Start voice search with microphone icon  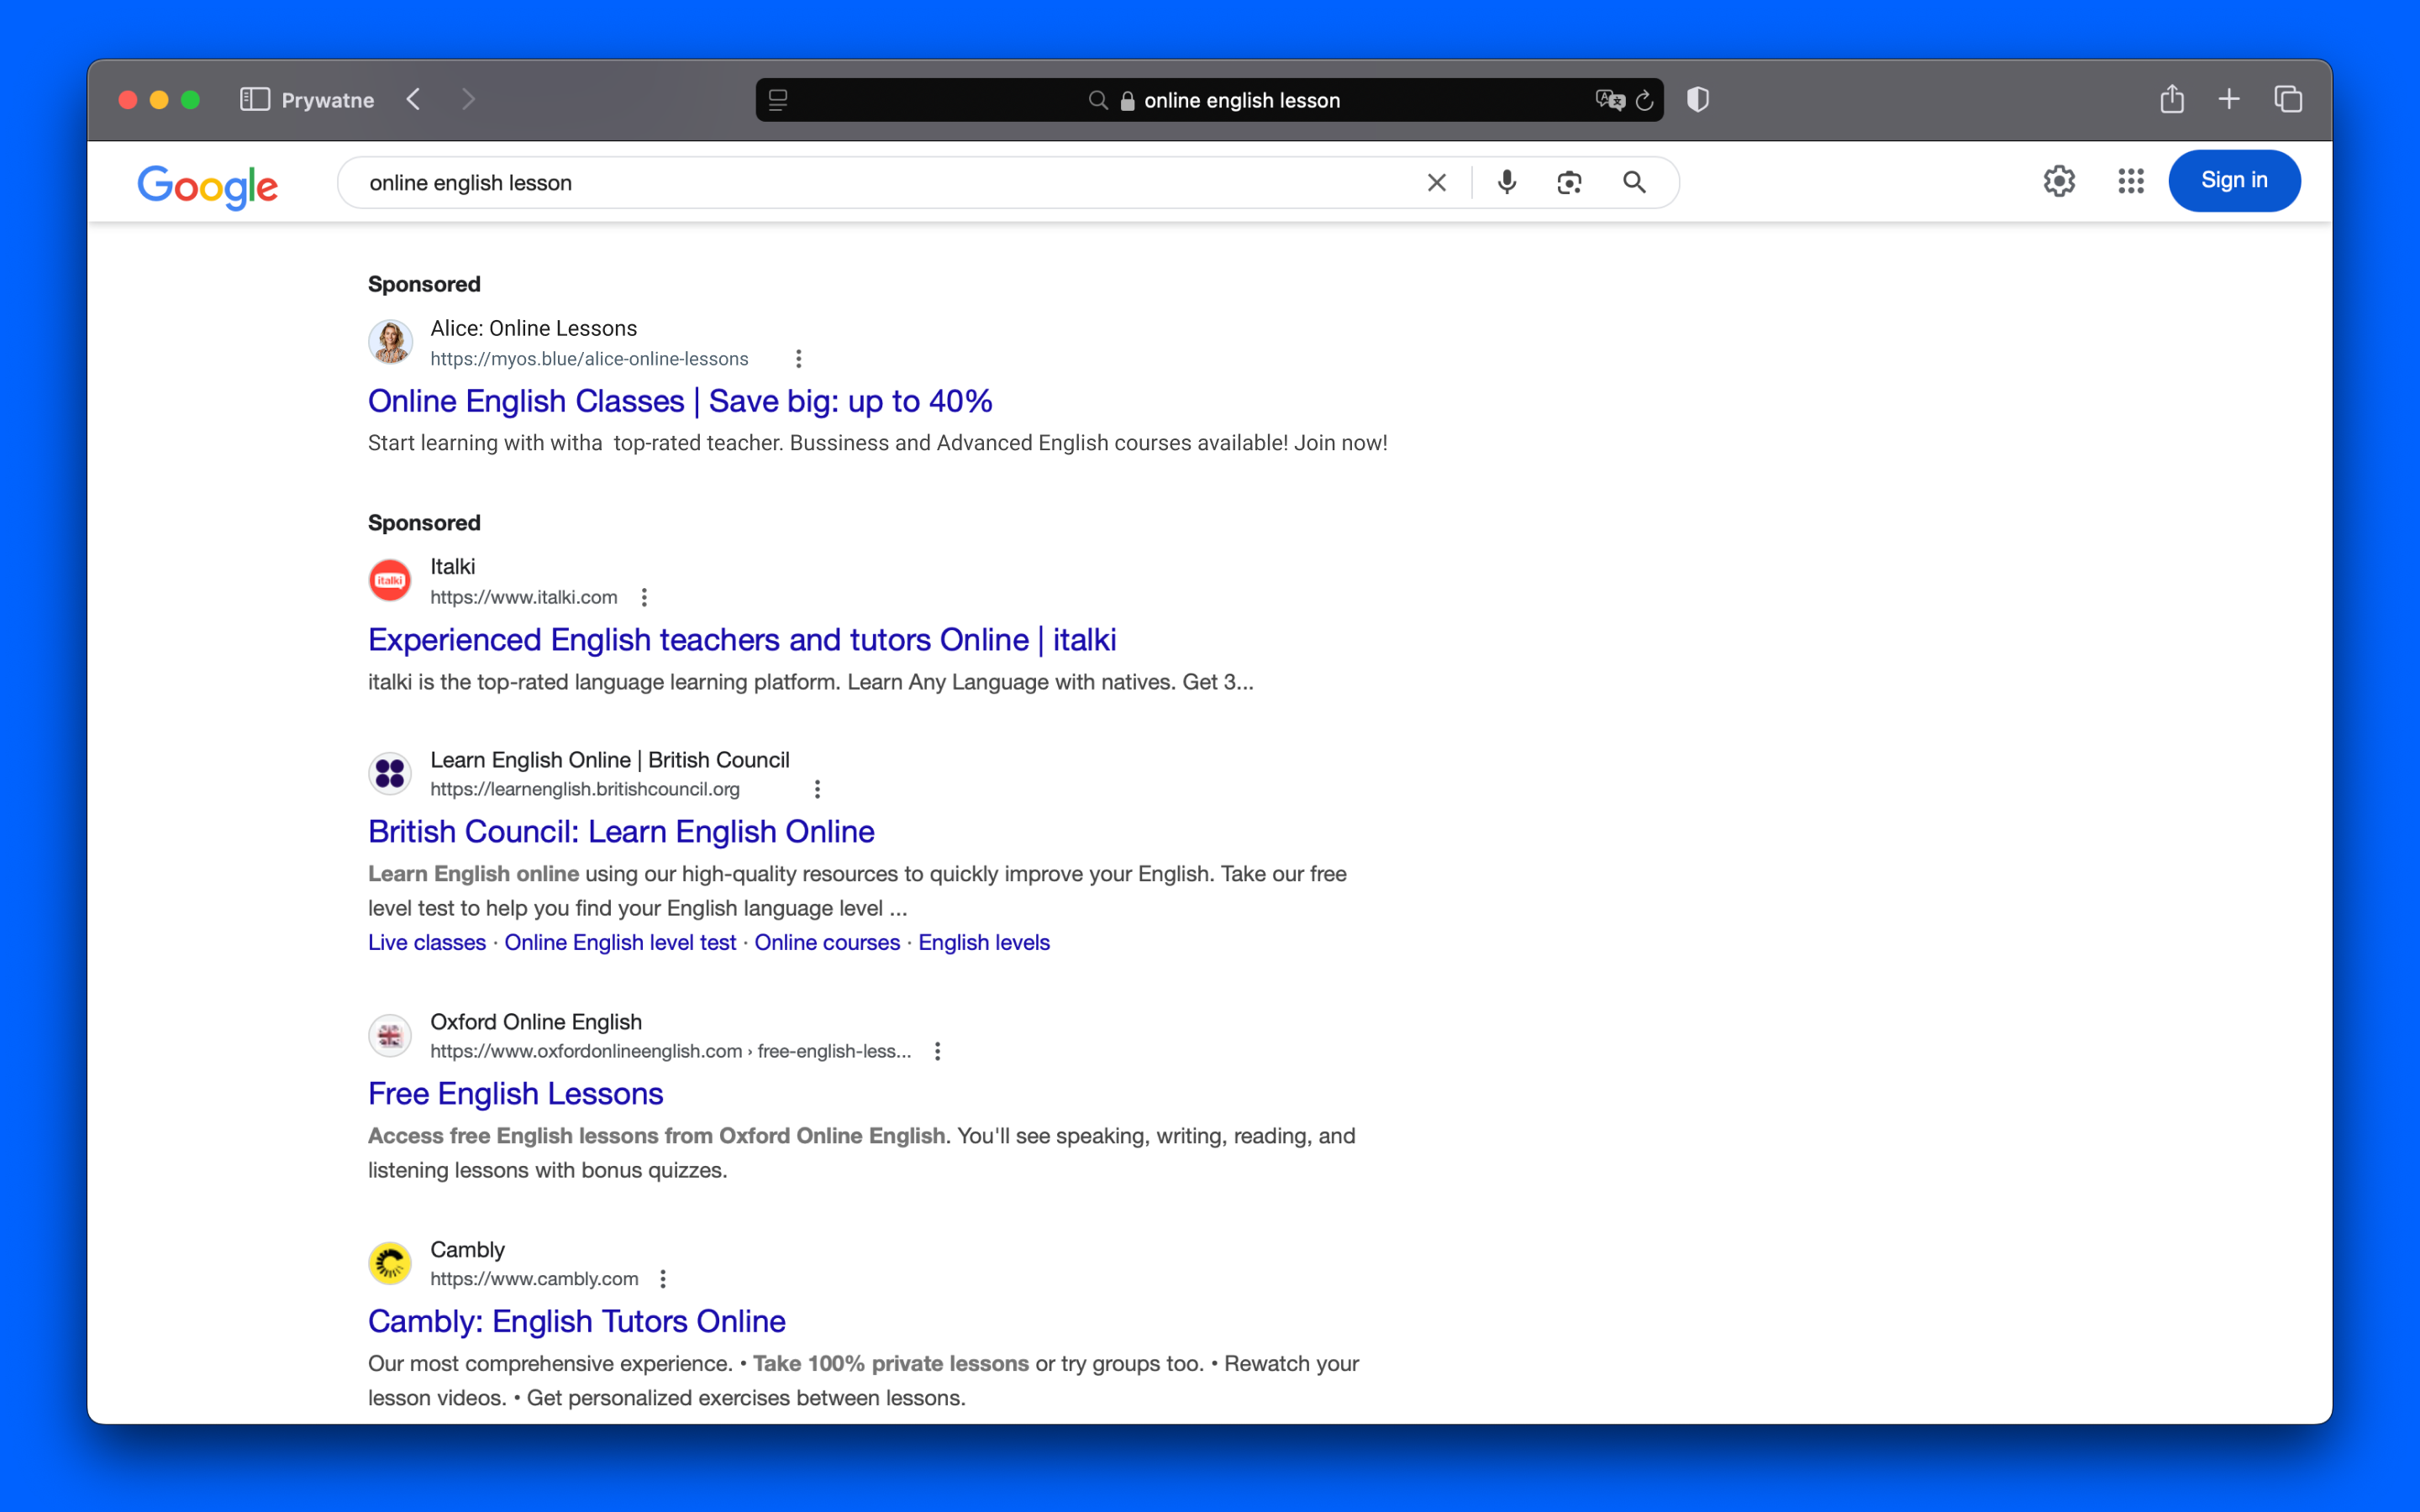pyautogui.click(x=1507, y=182)
